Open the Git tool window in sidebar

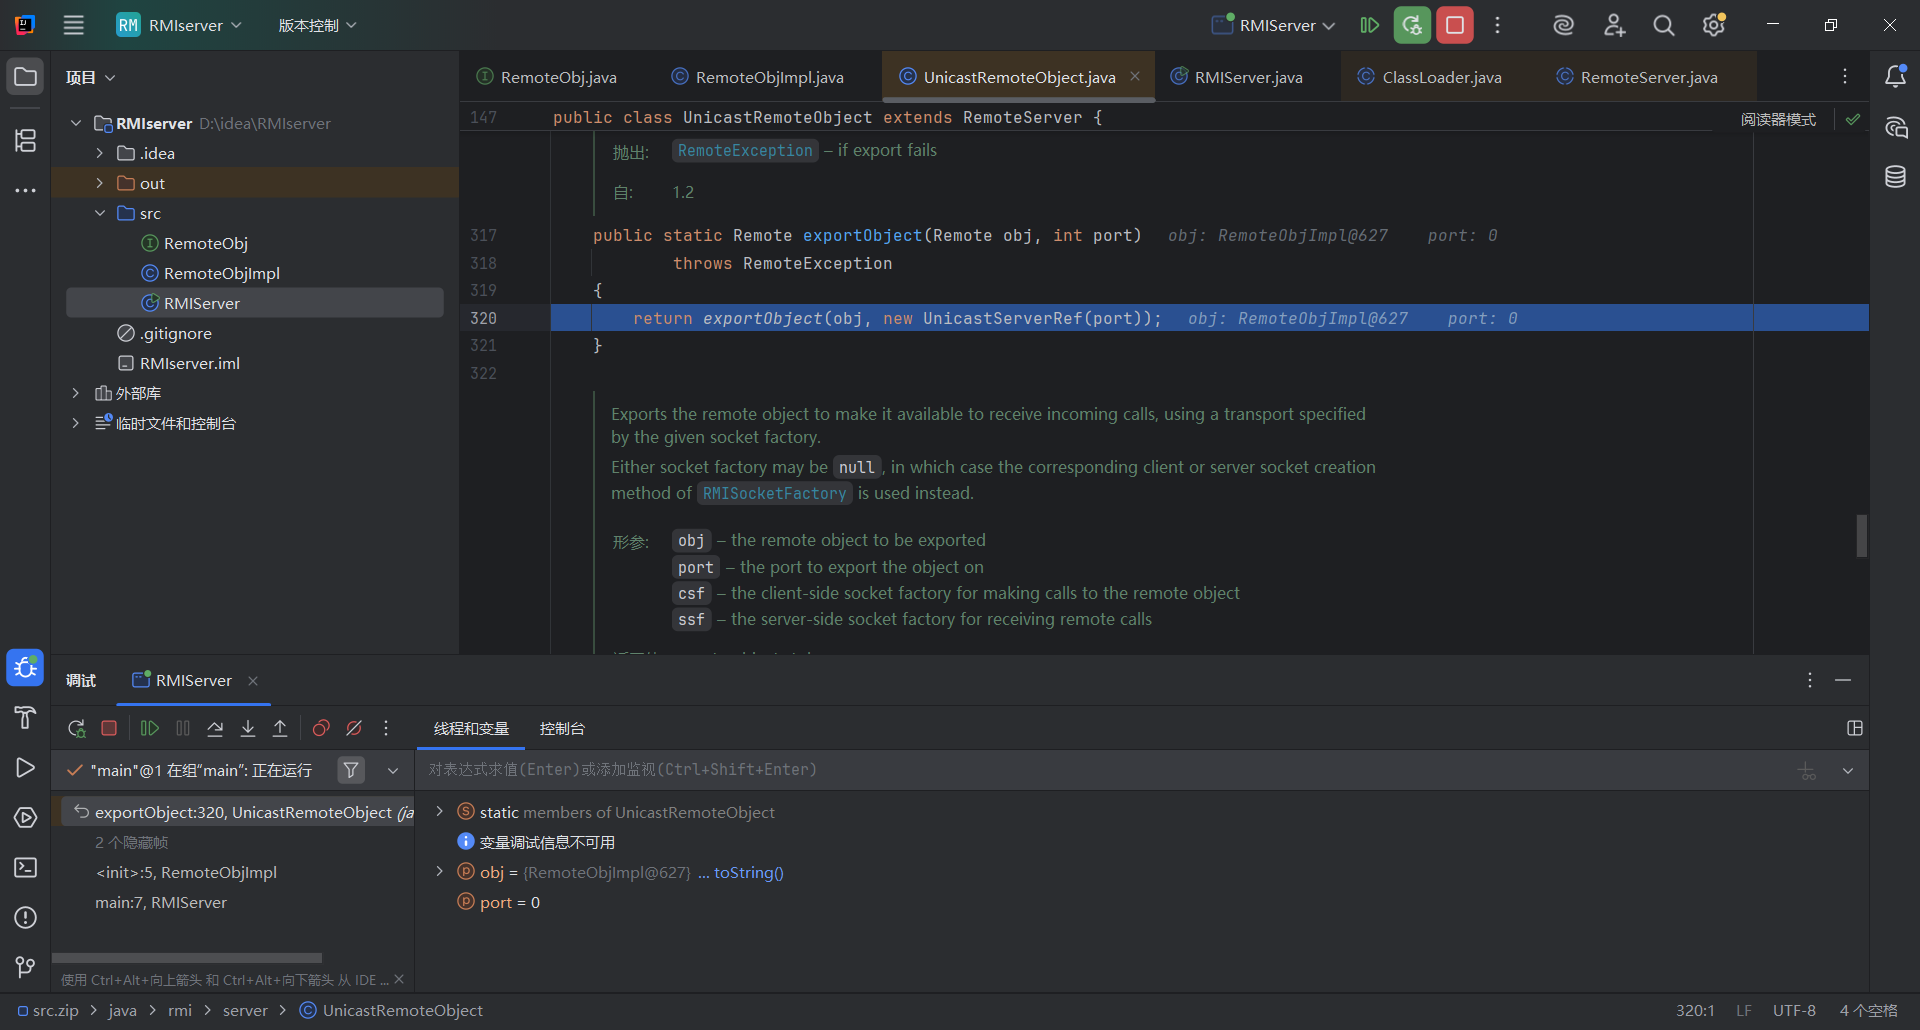click(25, 967)
